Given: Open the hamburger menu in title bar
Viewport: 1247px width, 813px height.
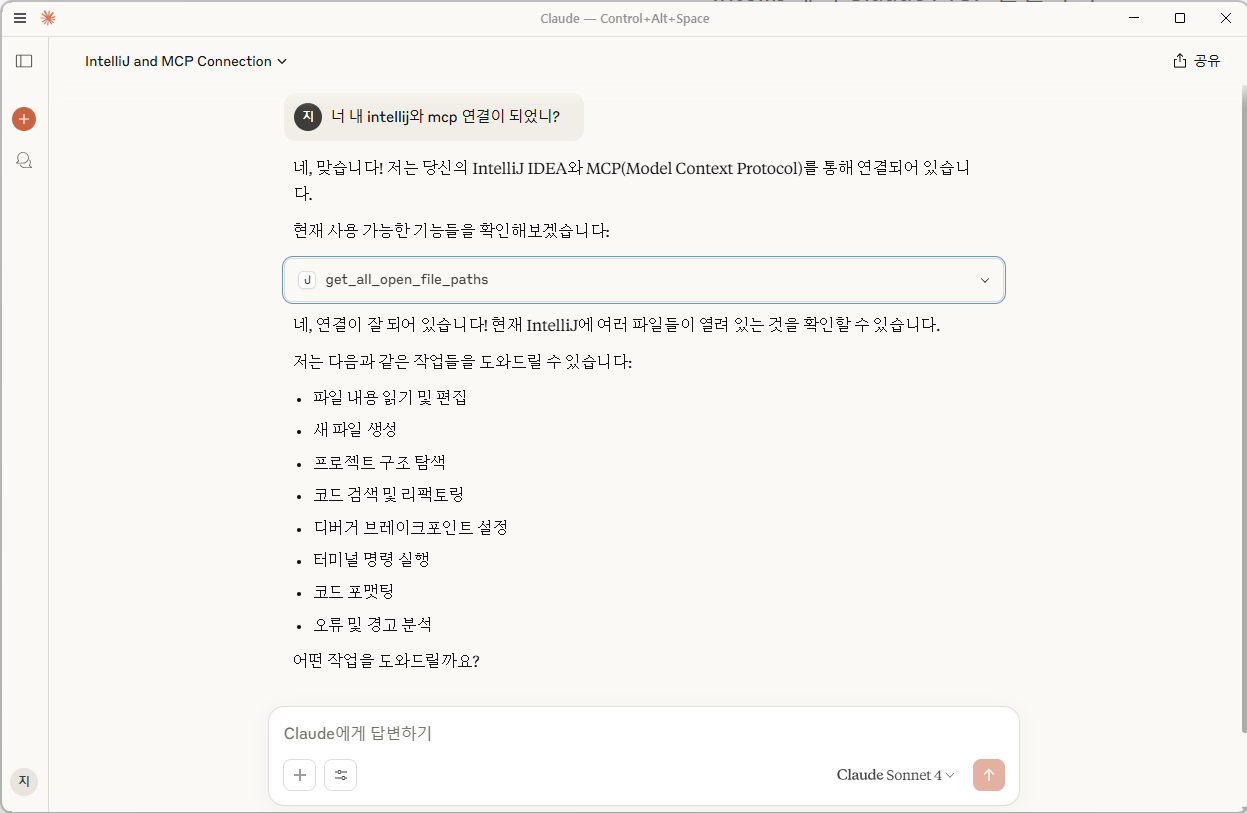Looking at the screenshot, I should pos(20,18).
